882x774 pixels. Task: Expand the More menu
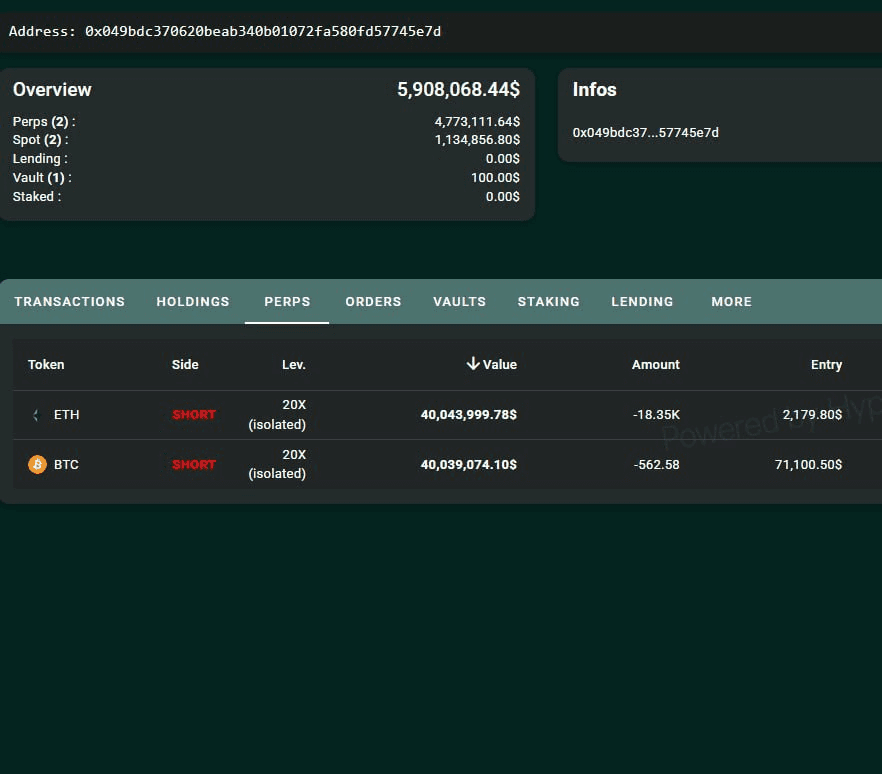(731, 301)
